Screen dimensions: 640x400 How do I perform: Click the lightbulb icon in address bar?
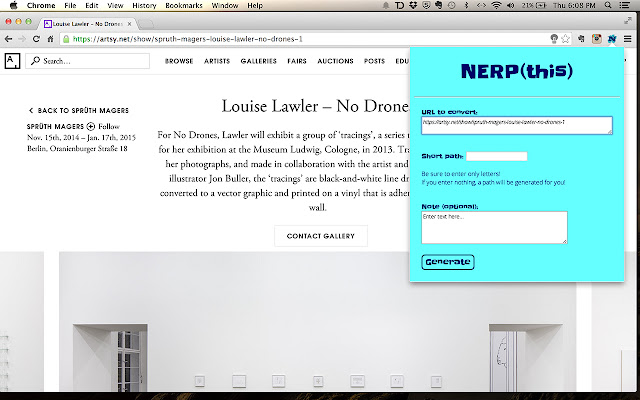(554, 39)
